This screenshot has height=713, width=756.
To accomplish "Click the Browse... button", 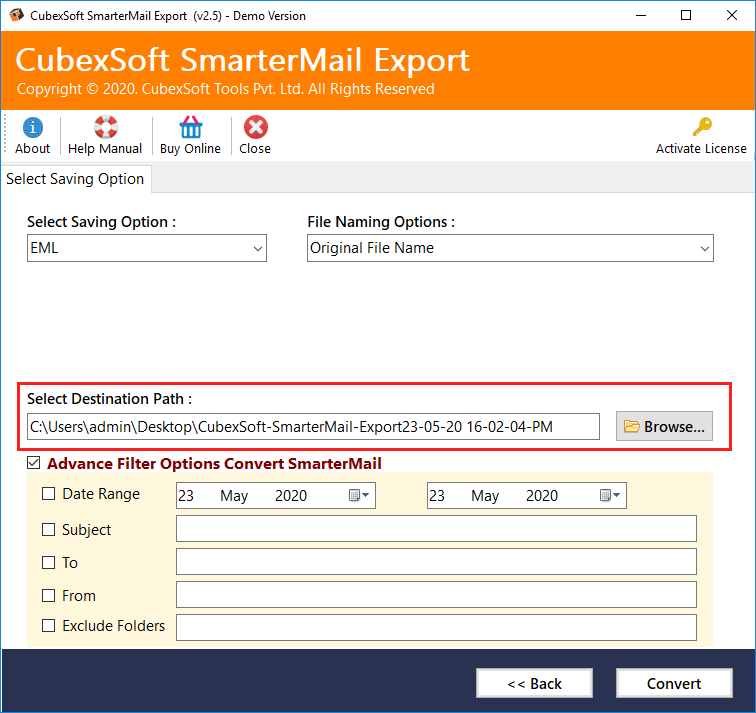I will coord(664,426).
